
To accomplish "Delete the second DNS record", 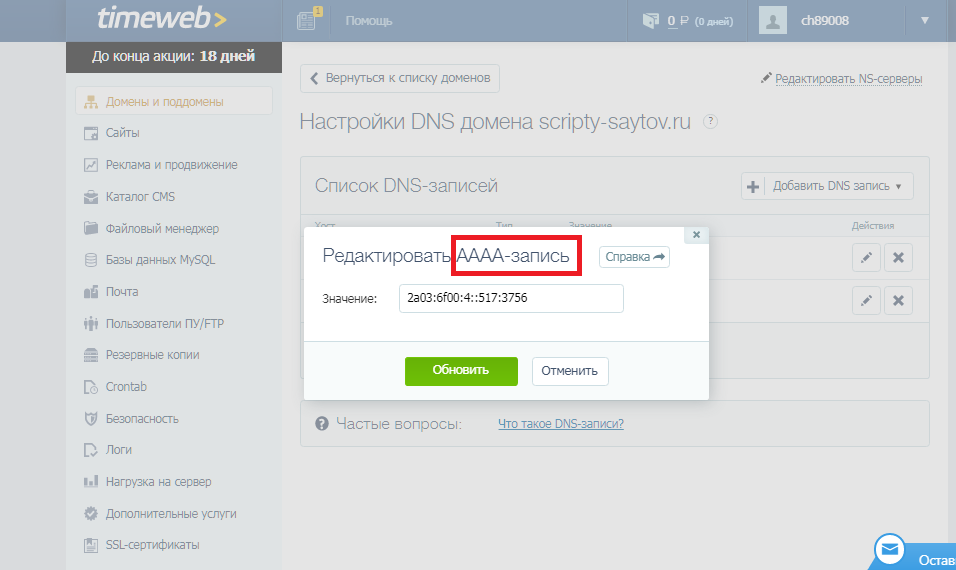I will (898, 301).
